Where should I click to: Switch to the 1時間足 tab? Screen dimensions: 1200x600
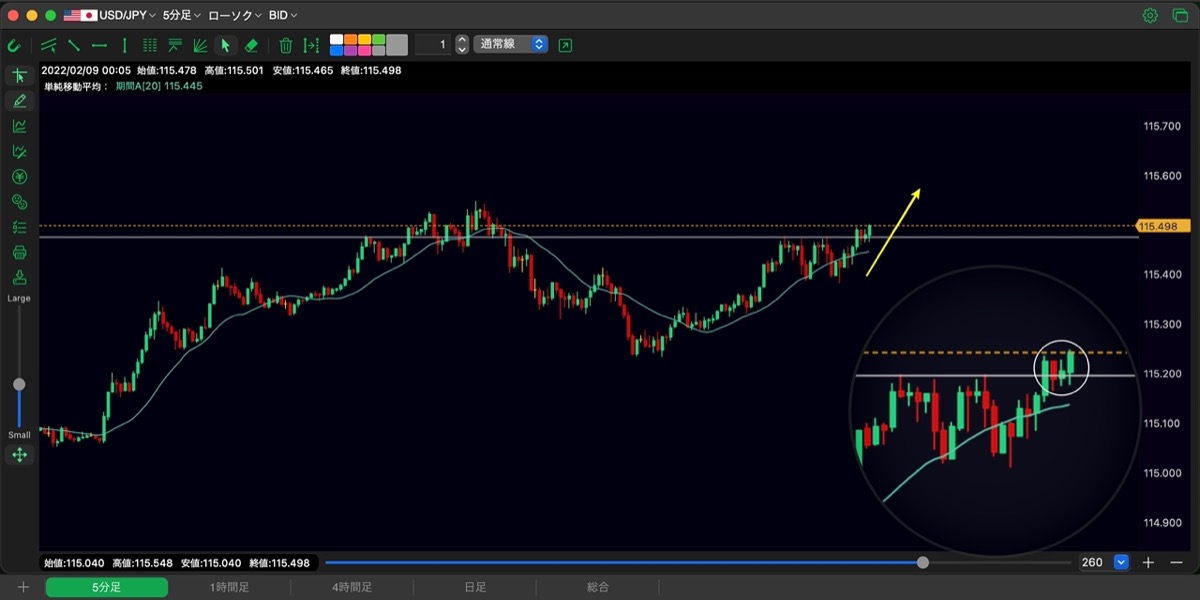[229, 587]
